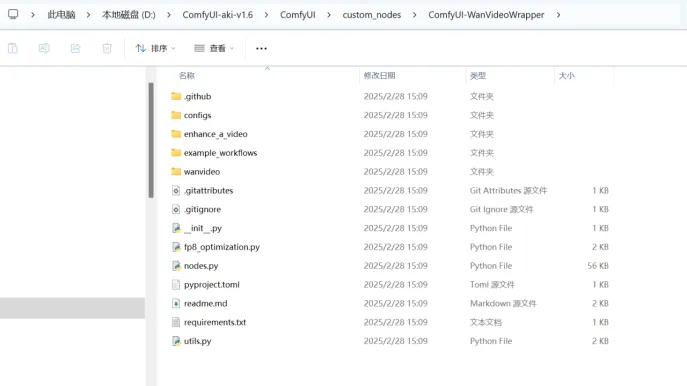Select the __init__.py file name
The width and height of the screenshot is (687, 386).
203,228
